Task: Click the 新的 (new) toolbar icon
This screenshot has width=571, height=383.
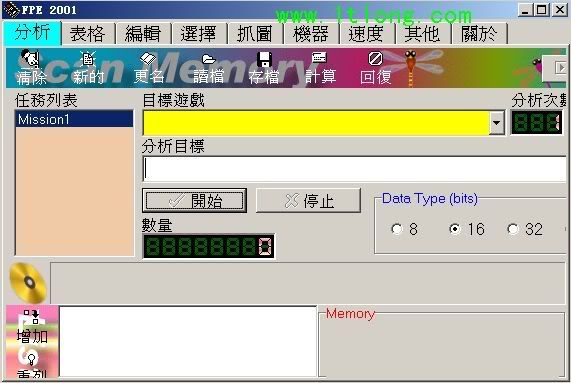Action: (87, 59)
